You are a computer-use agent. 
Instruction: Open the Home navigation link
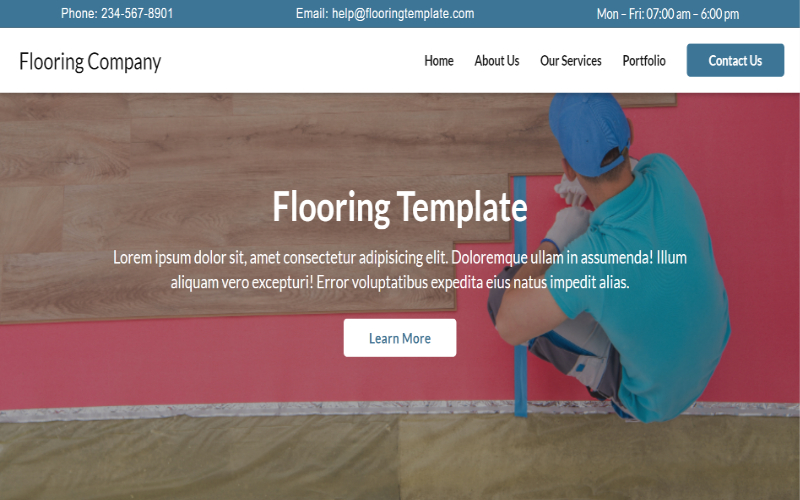(x=439, y=61)
